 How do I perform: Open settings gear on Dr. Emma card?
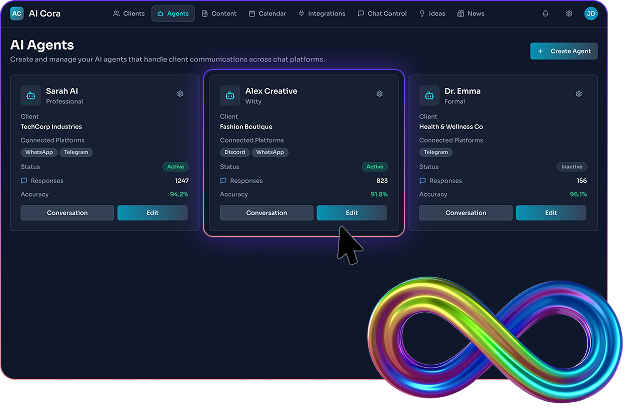pyautogui.click(x=578, y=94)
